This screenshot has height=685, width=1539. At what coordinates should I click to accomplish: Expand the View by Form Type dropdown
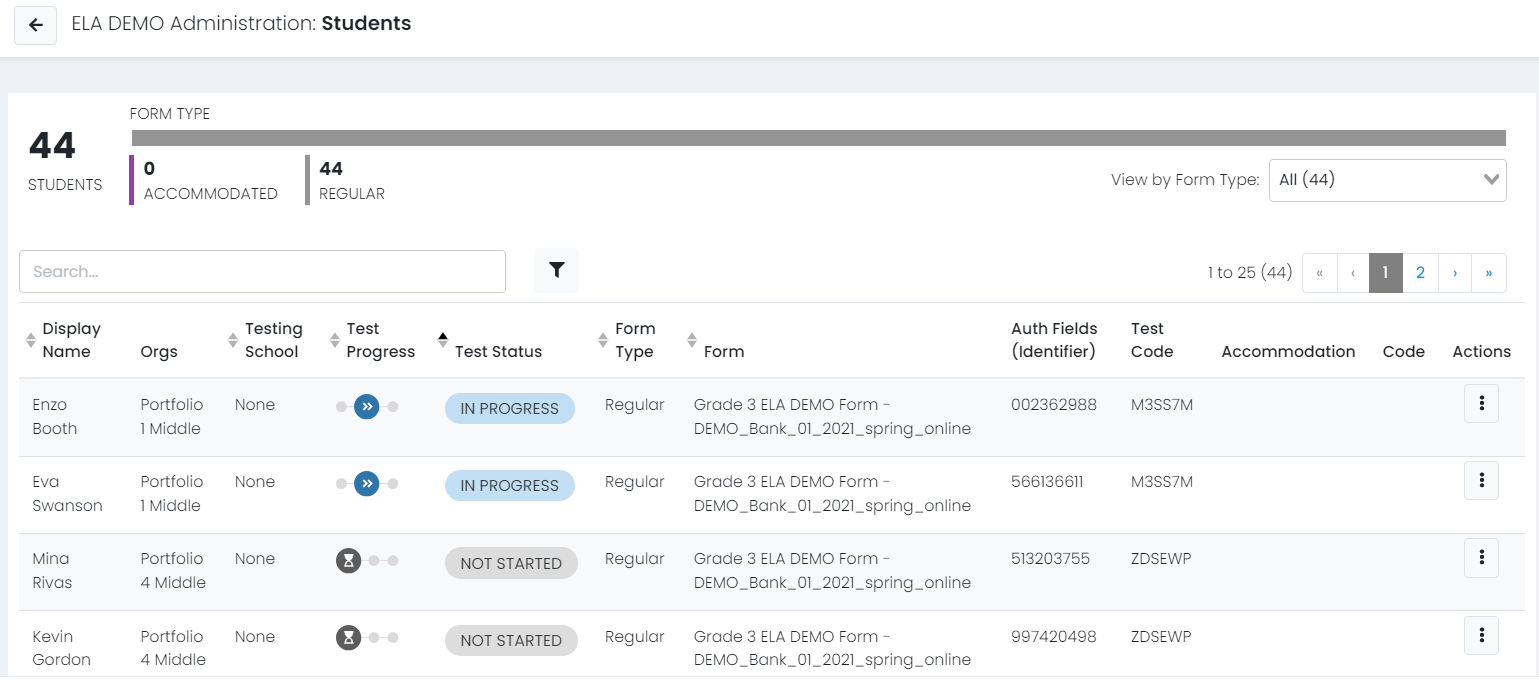tap(1387, 180)
